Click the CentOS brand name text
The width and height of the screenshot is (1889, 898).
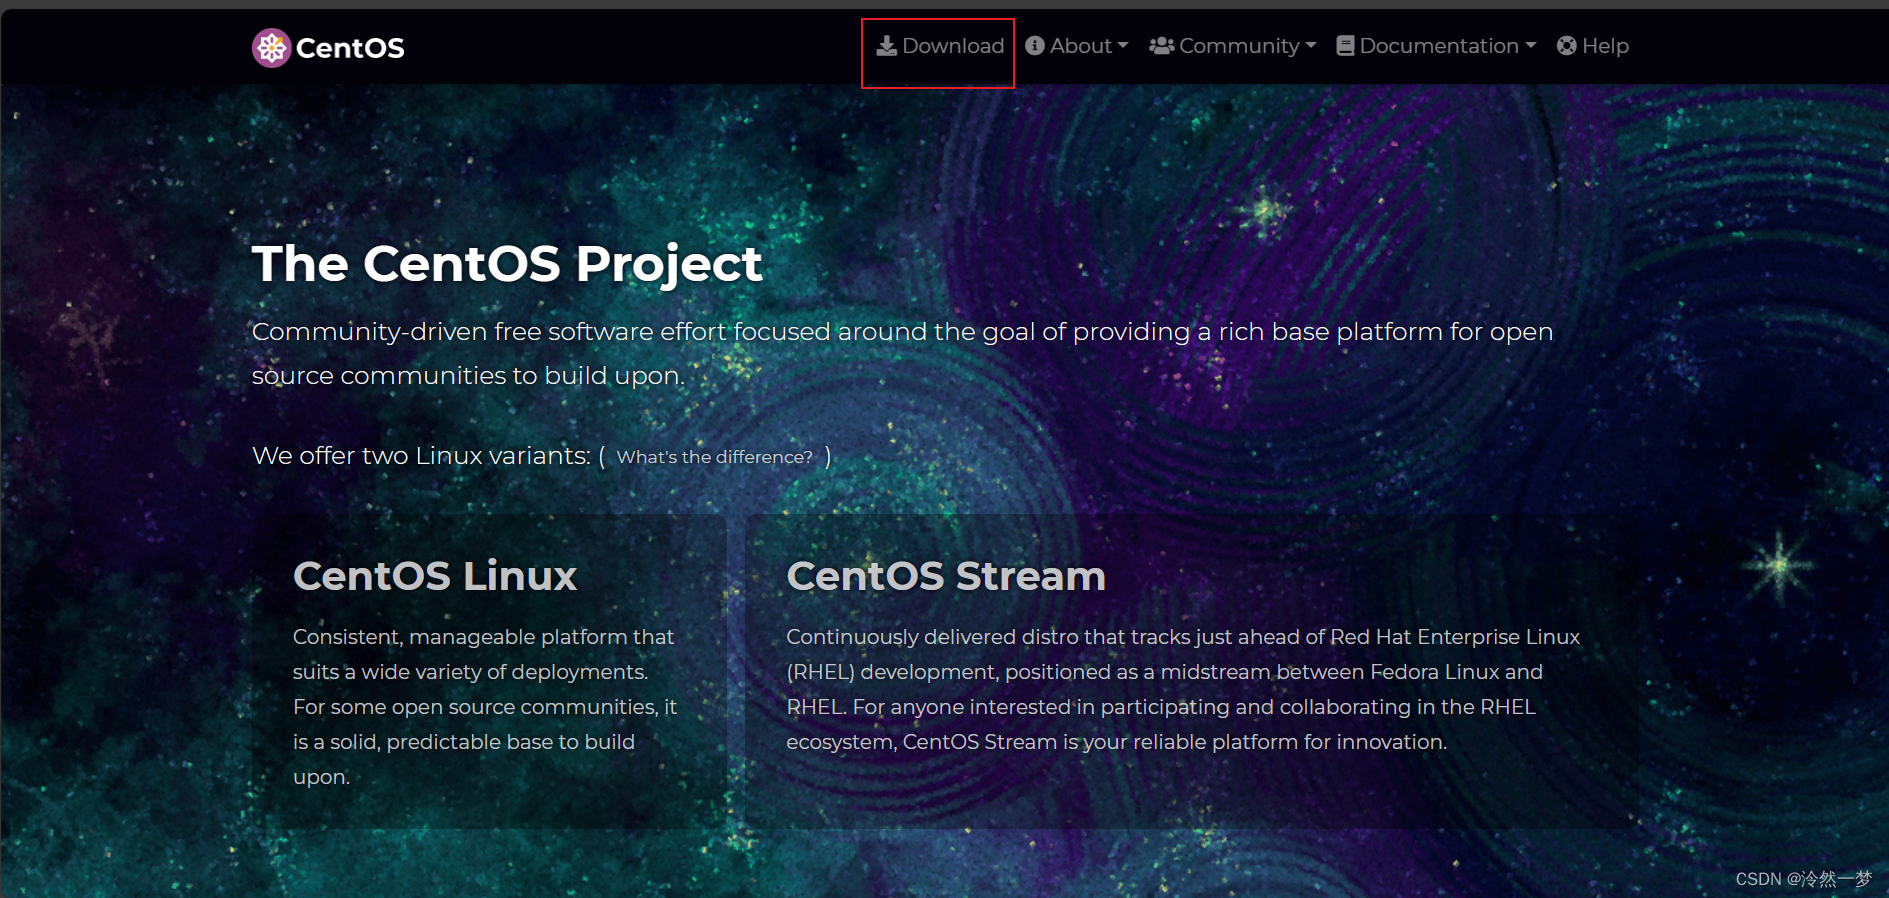pos(350,48)
